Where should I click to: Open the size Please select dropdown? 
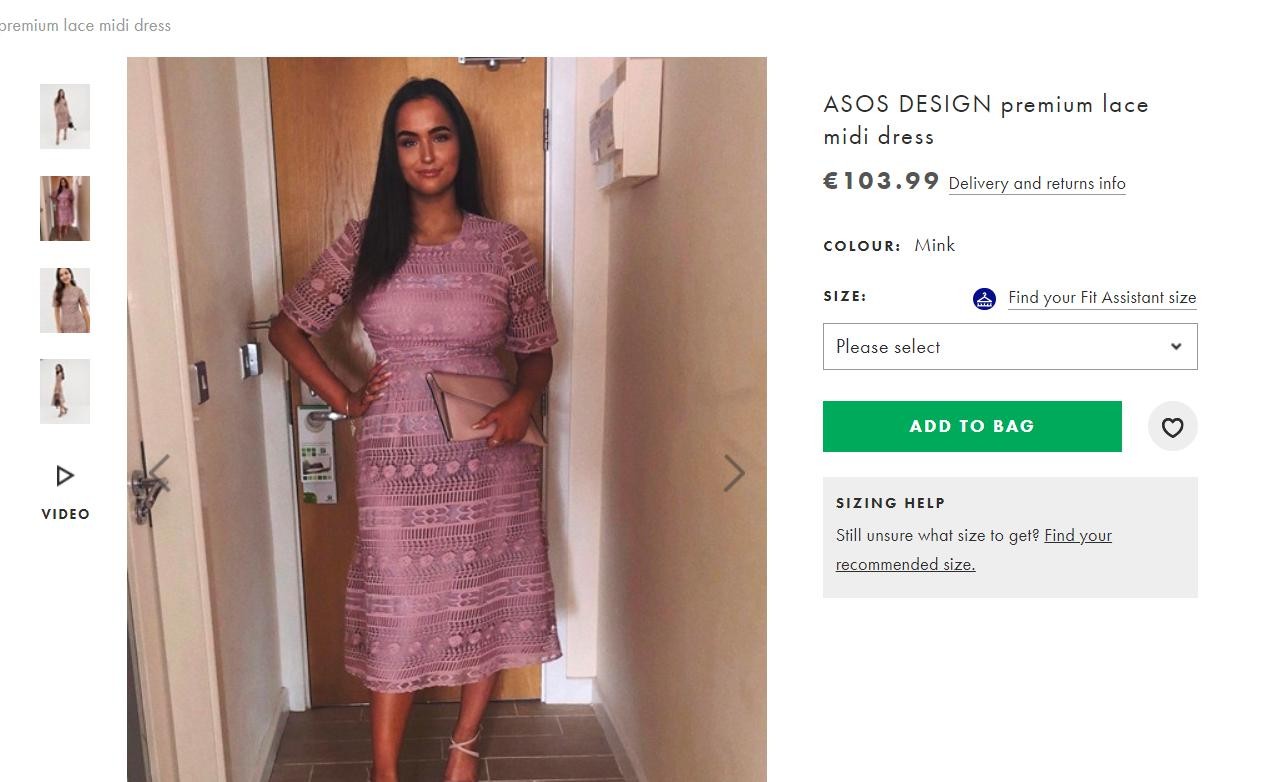pos(1010,347)
